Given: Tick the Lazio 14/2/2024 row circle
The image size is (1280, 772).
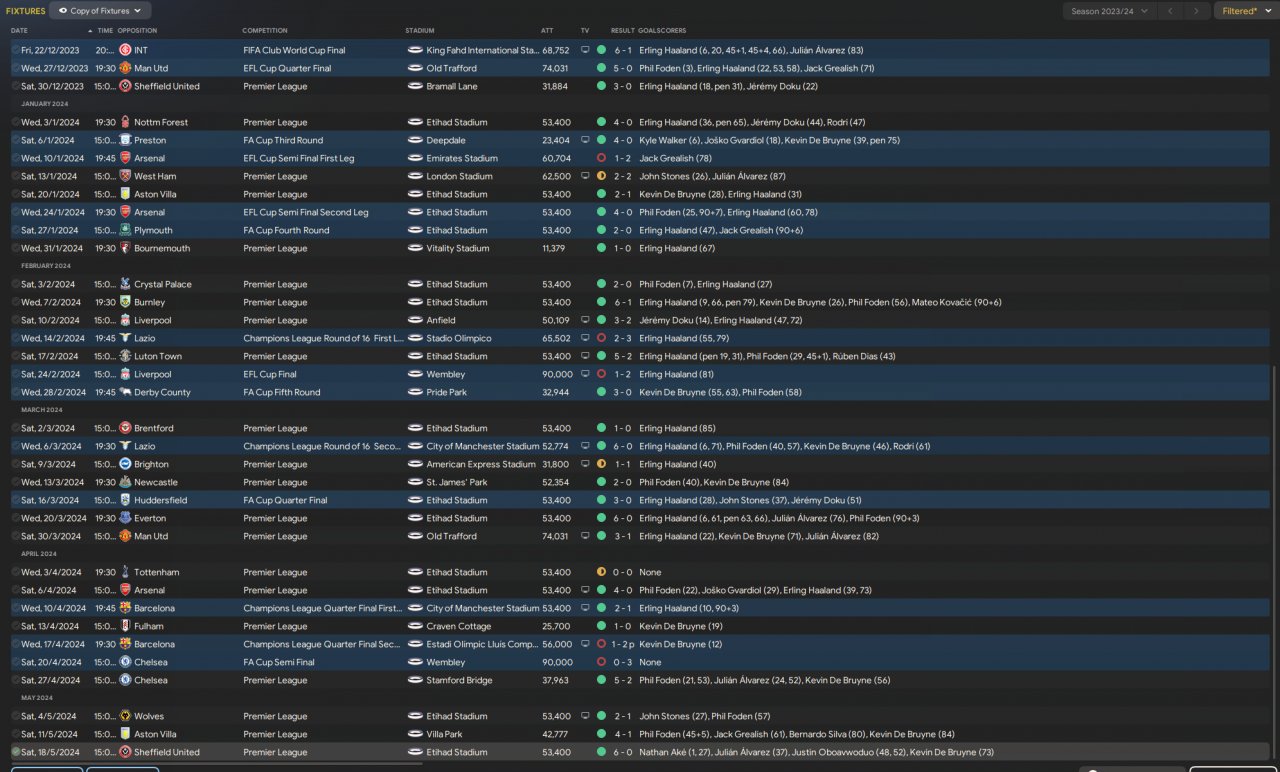Looking at the screenshot, I should 16,338.
